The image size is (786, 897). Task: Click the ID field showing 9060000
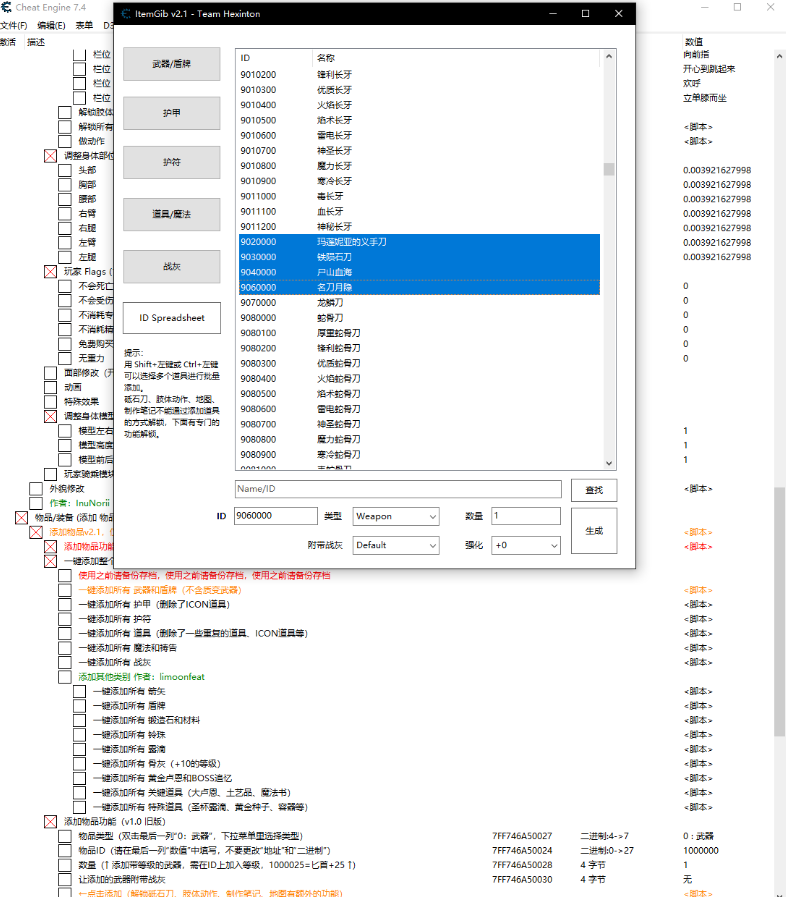[276, 516]
